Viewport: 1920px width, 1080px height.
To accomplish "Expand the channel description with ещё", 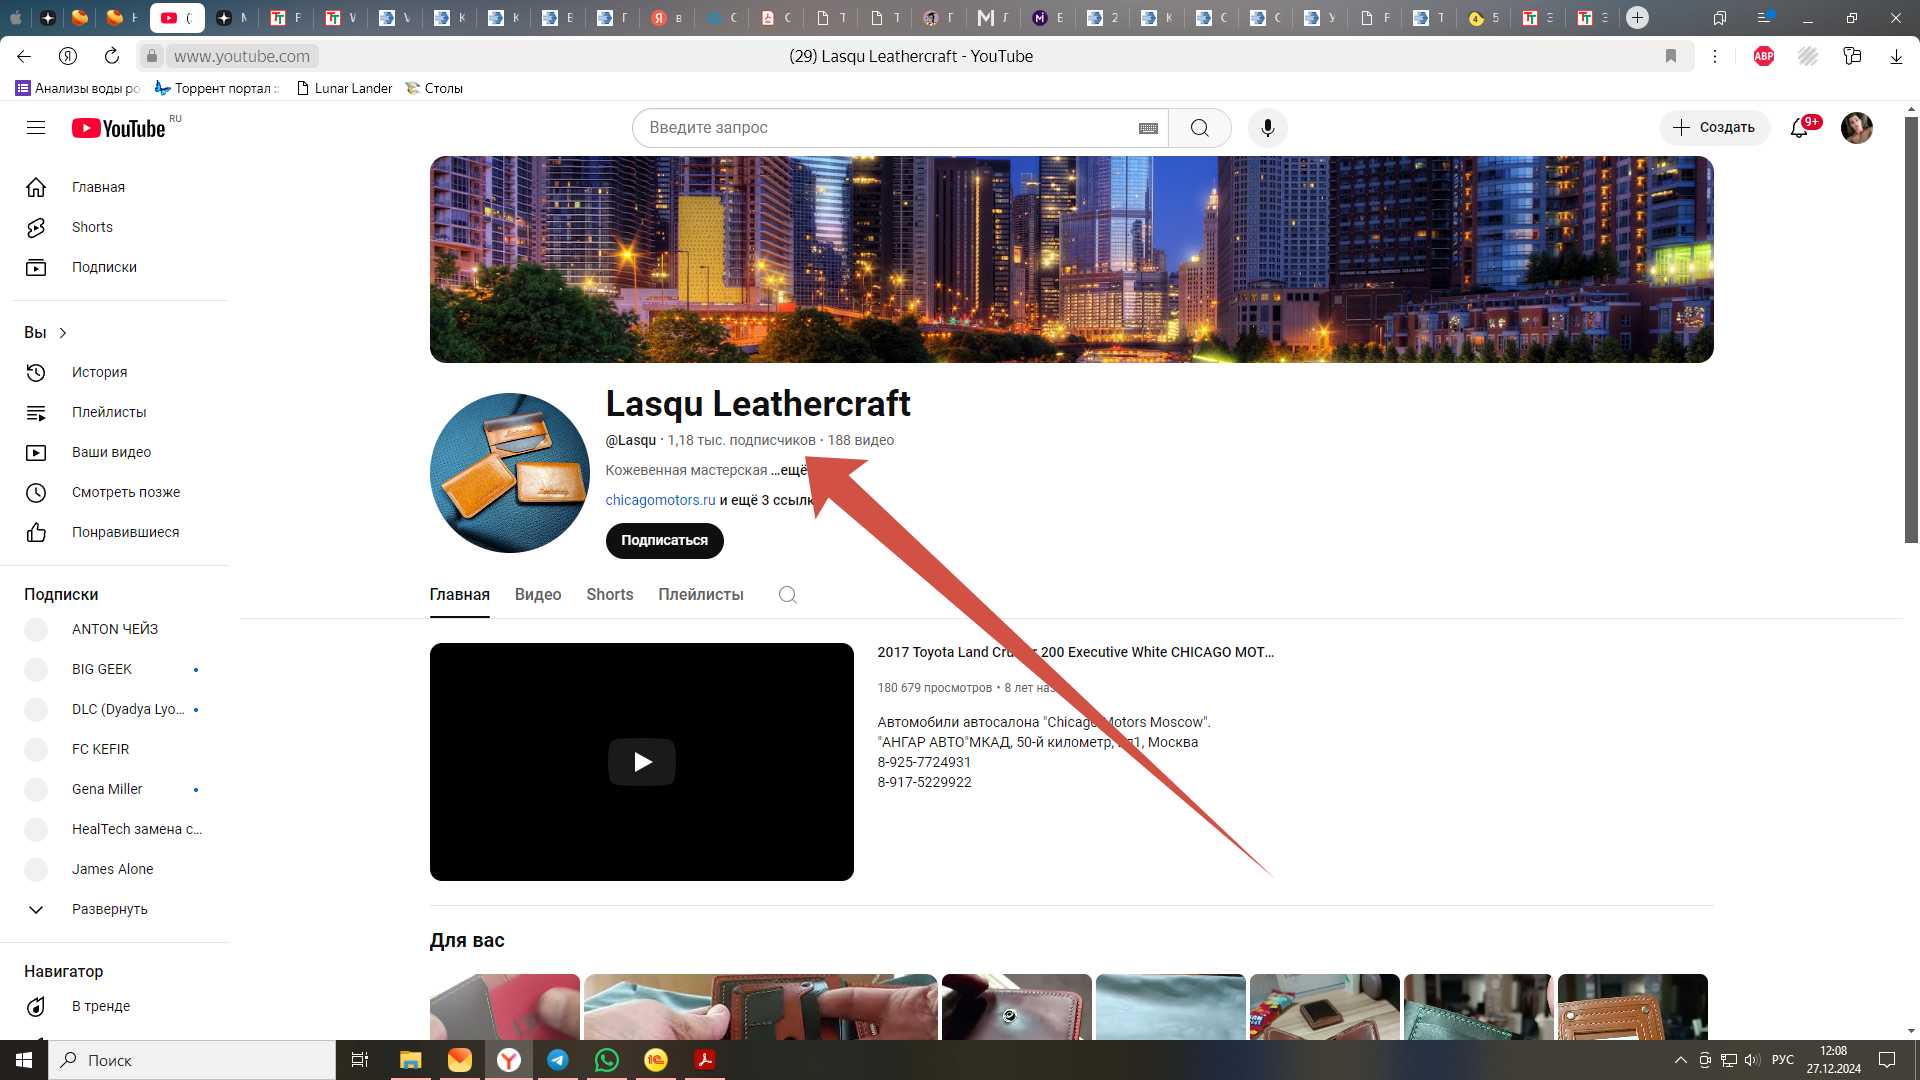I will (792, 470).
